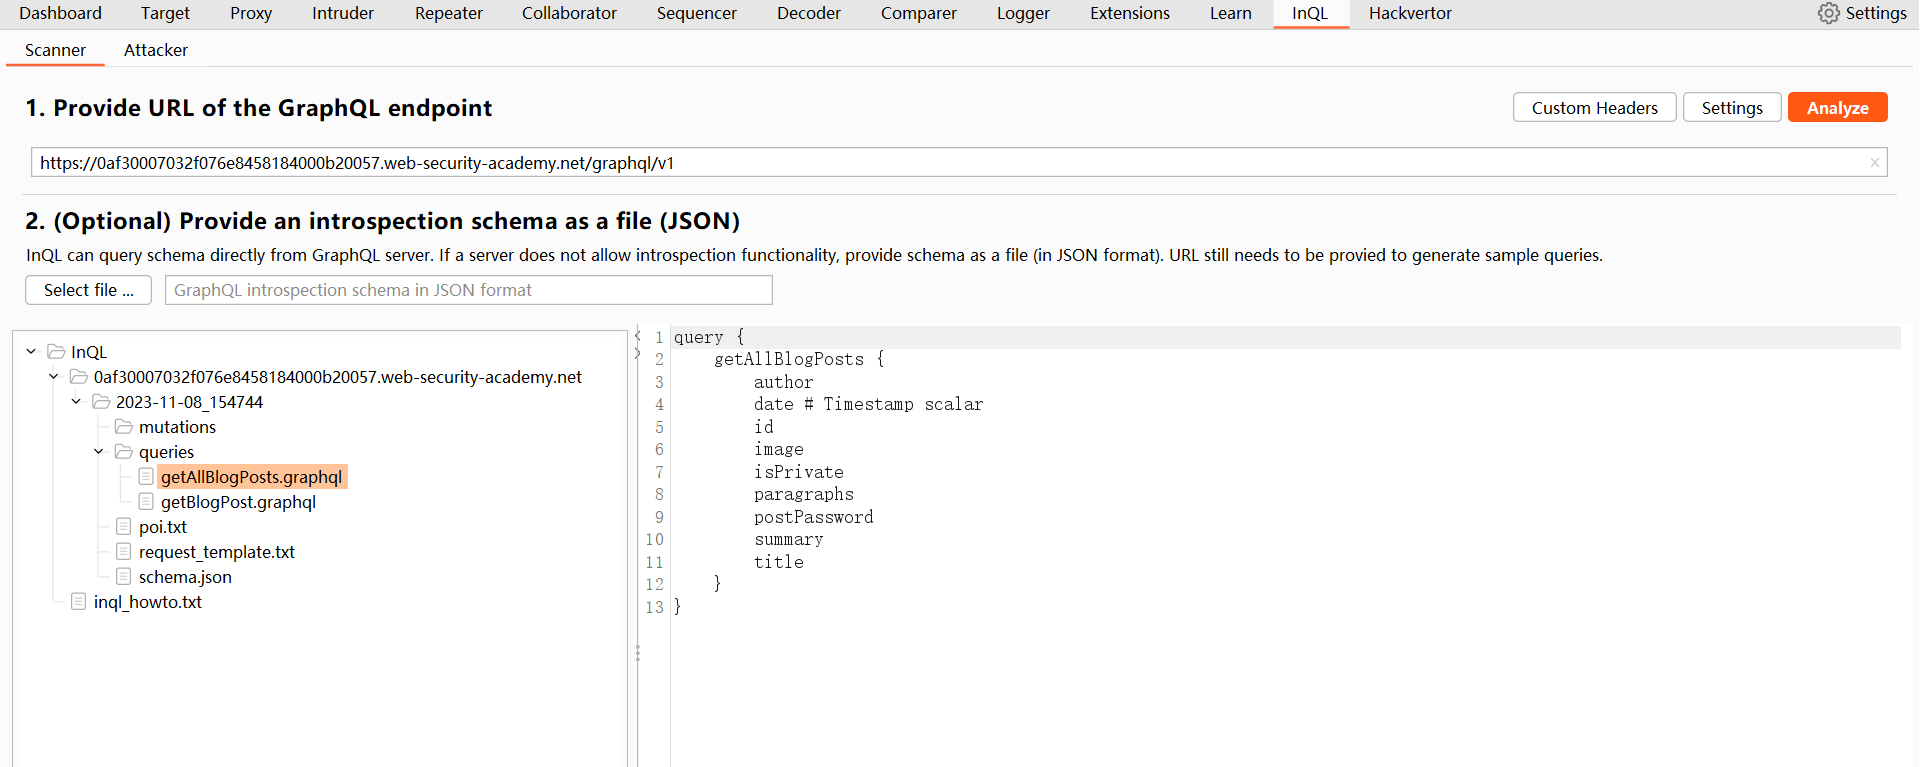Click the request_template.txt file icon

(124, 552)
